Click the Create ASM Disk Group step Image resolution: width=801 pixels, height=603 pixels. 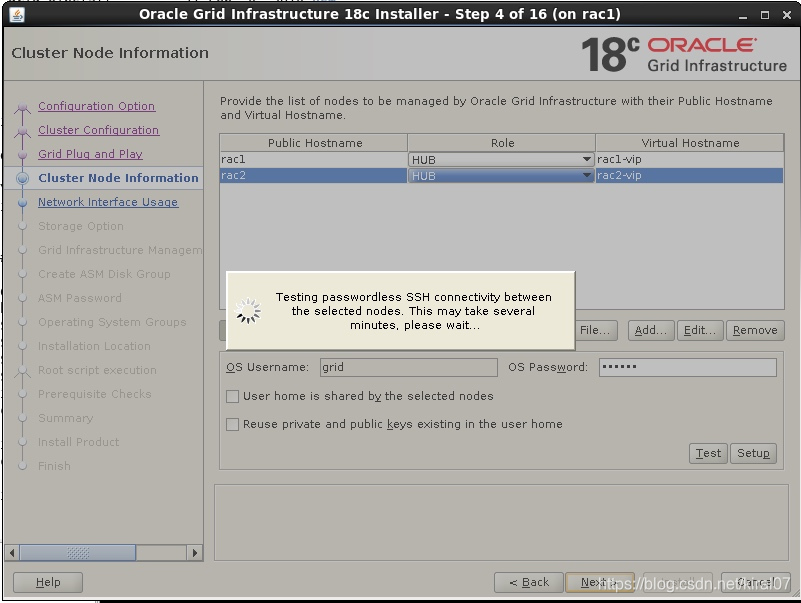click(104, 274)
